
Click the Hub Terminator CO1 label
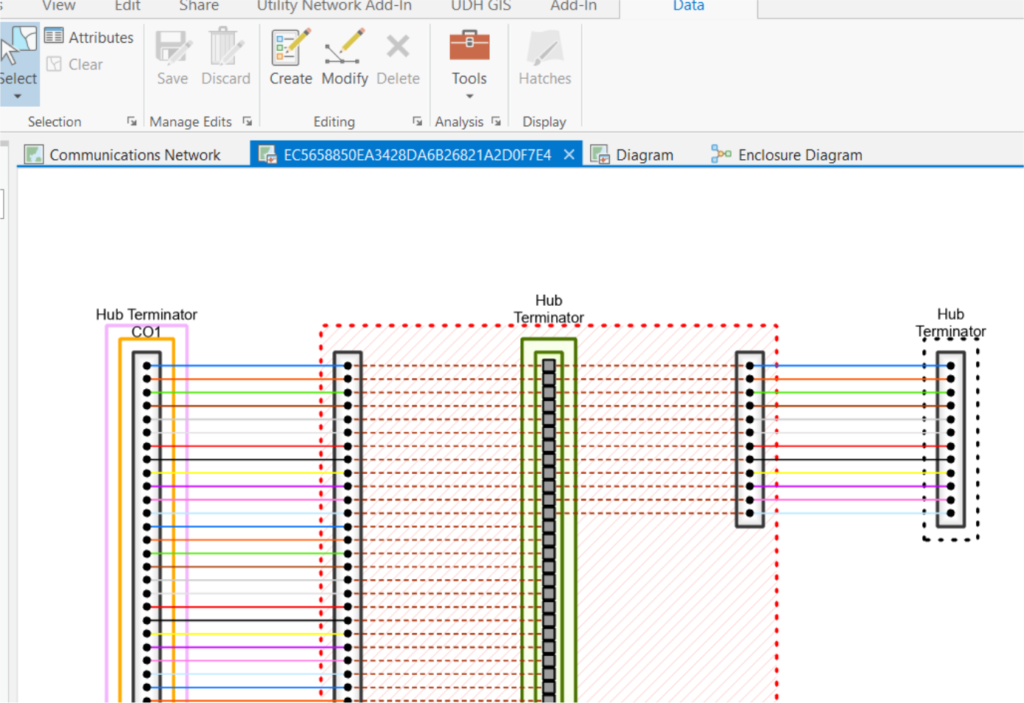coord(146,323)
